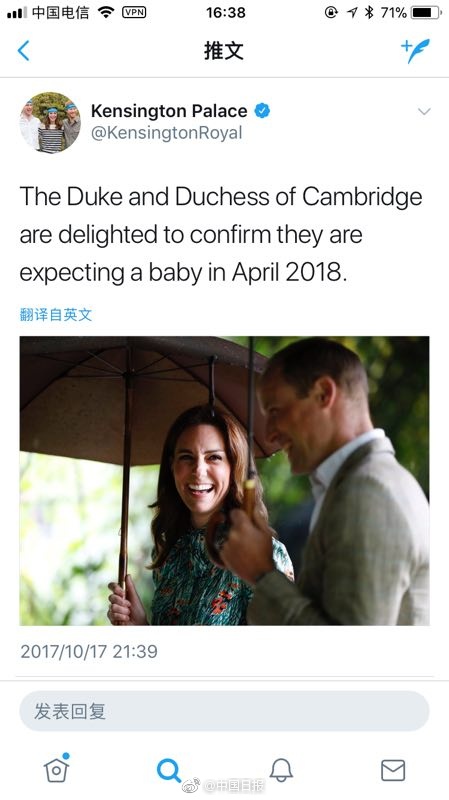Open the Notifications bell tab
Screen dimensions: 449x800
click(x=281, y=770)
